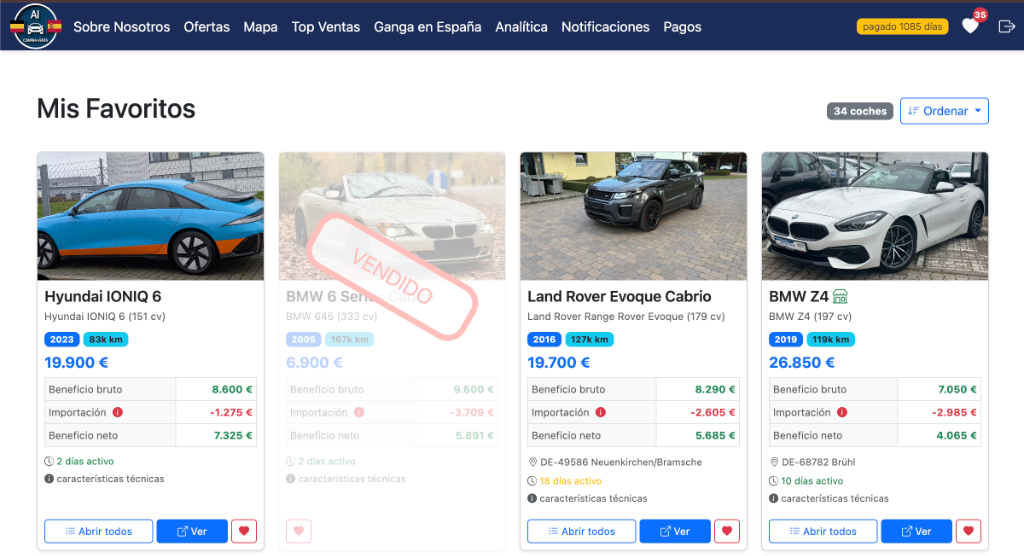Click info icon by Hyundai características técnicas
Image resolution: width=1024 pixels, height=556 pixels.
[x=49, y=479]
